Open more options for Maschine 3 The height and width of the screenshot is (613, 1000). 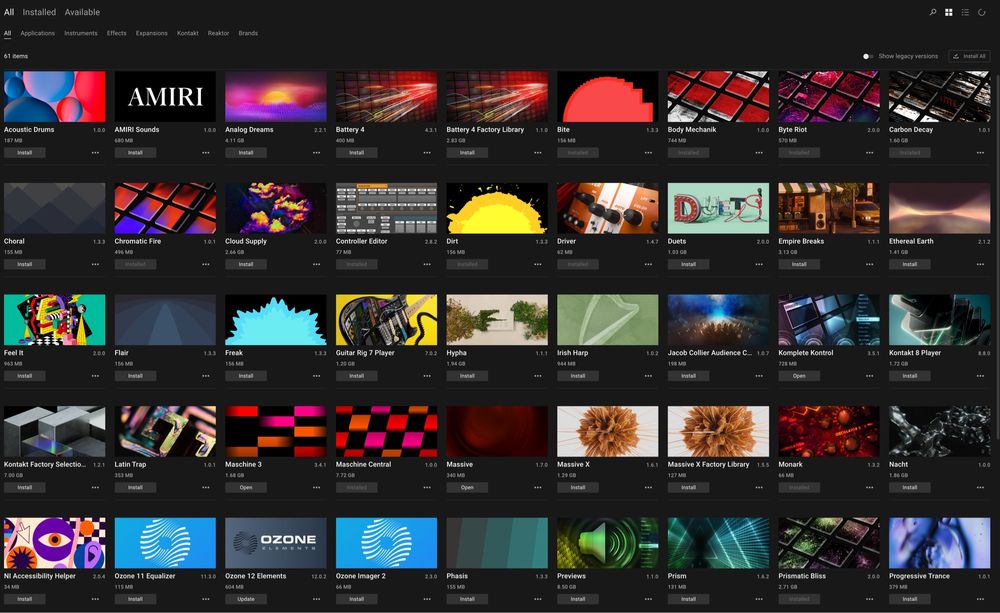tap(316, 488)
